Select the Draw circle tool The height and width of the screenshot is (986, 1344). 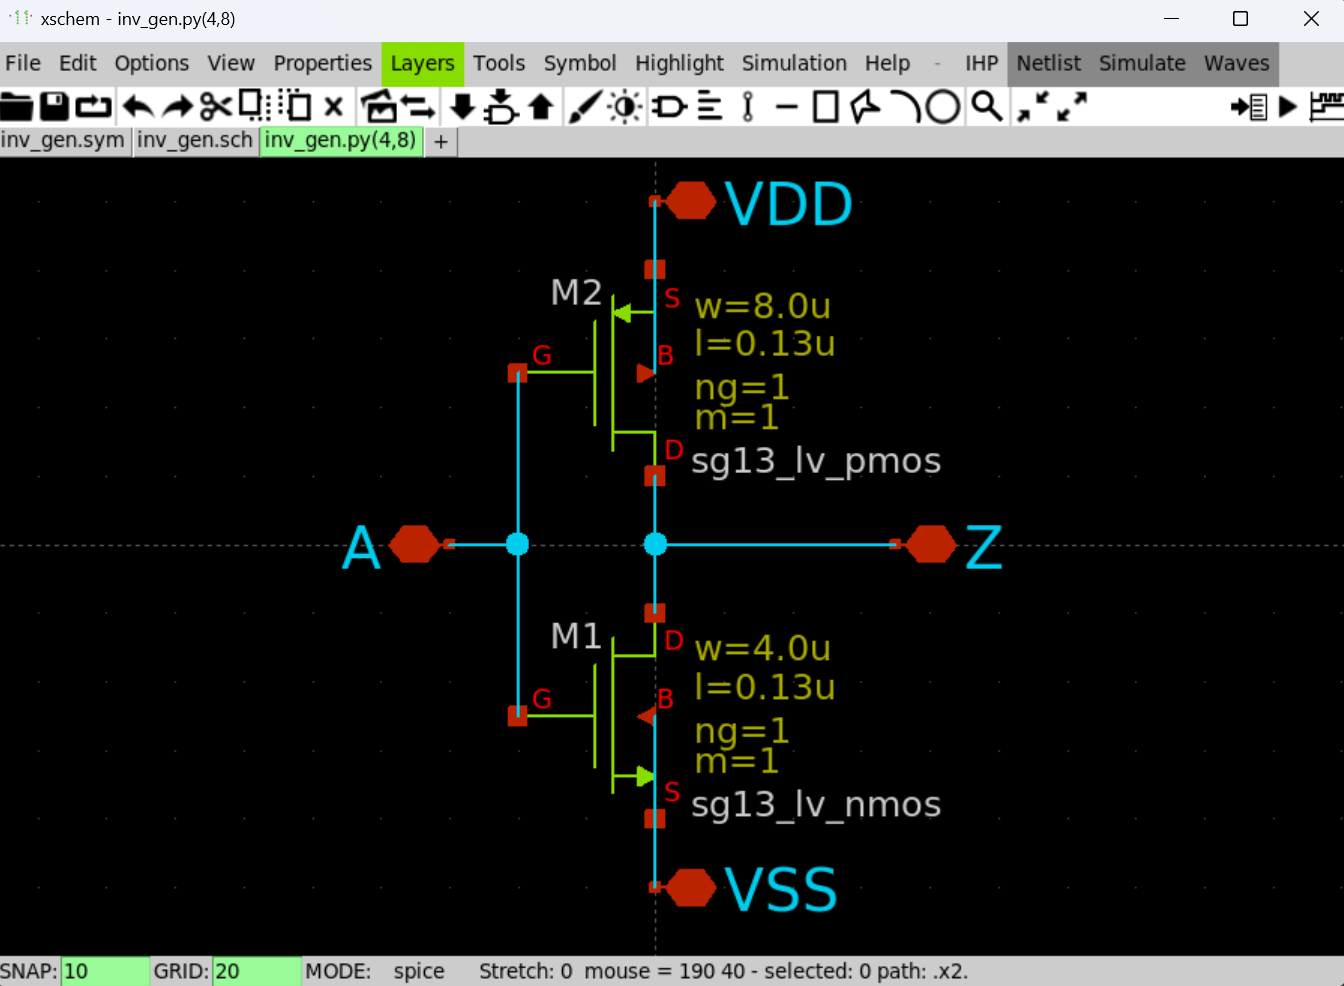tap(942, 106)
